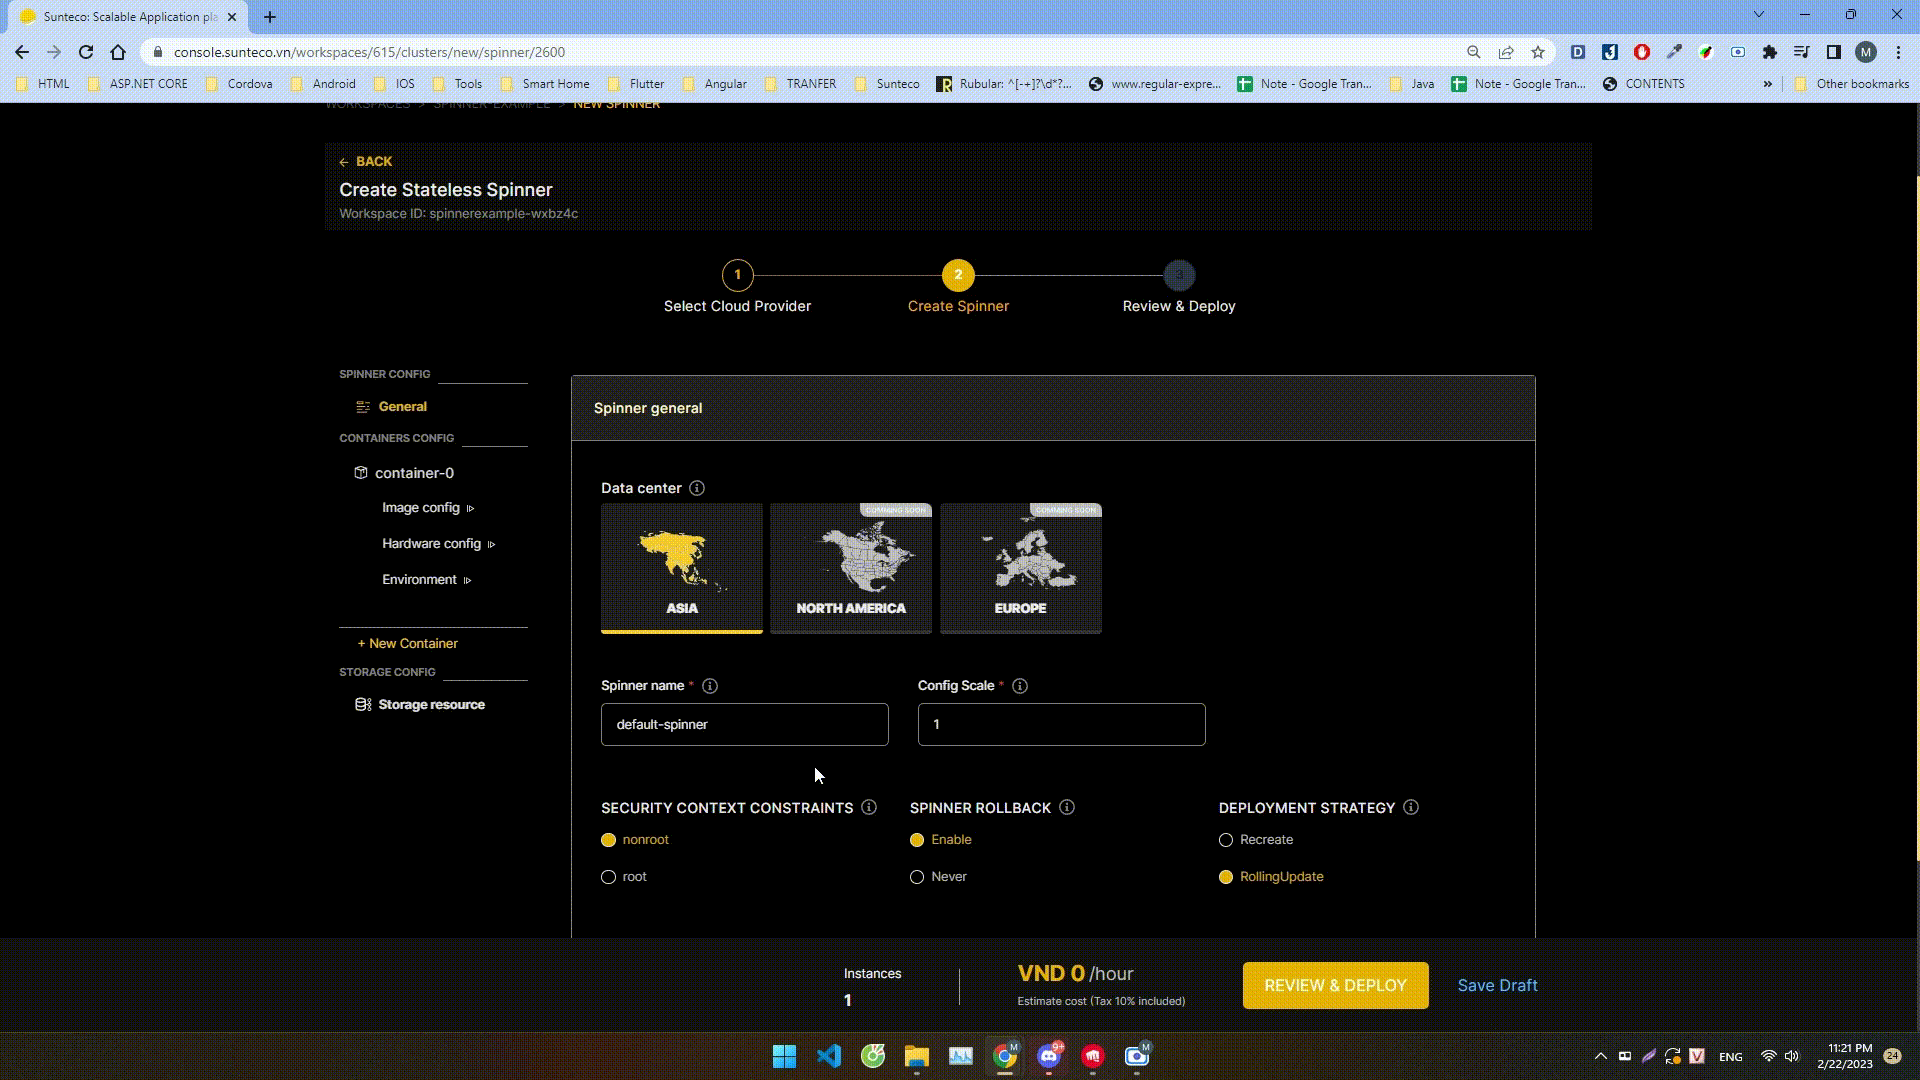Select the Recreate deployment strategy
Screen dimensions: 1920x1080
point(1226,840)
